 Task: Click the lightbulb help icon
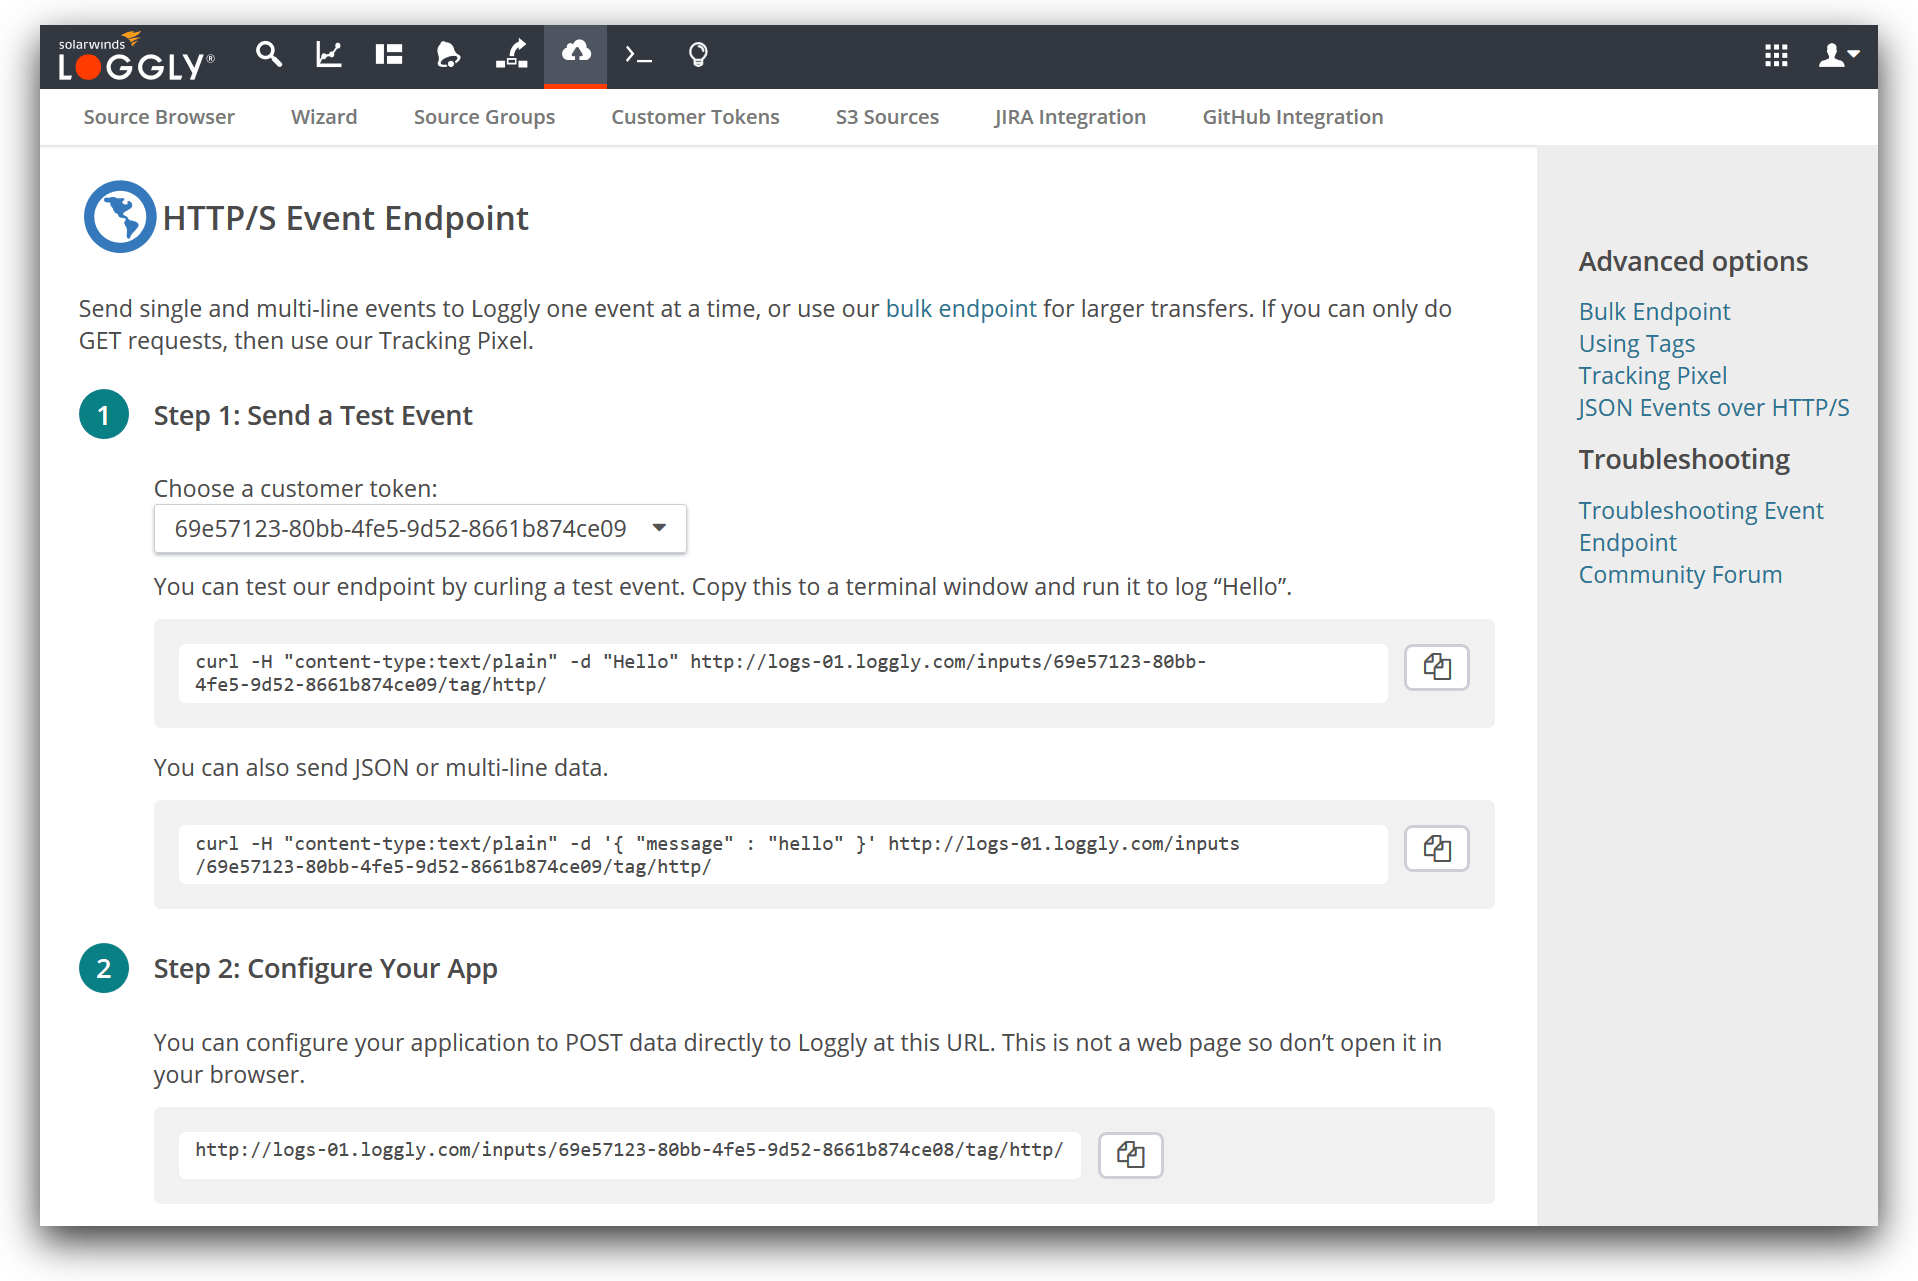[698, 55]
